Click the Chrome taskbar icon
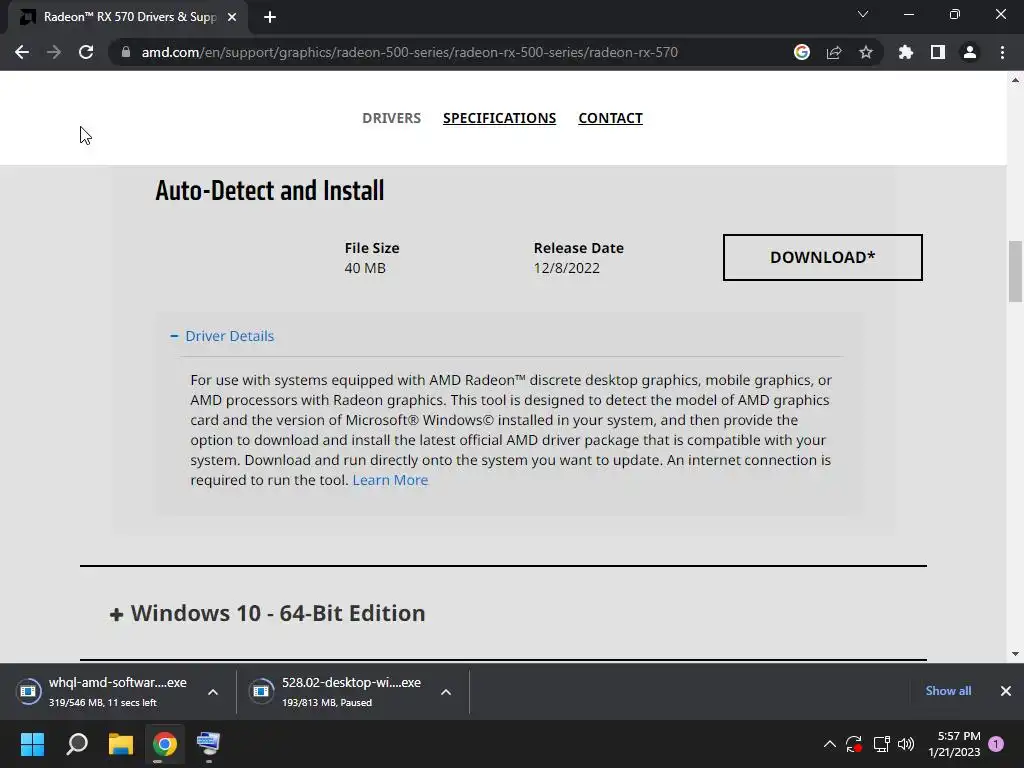1024x768 pixels. [x=165, y=744]
